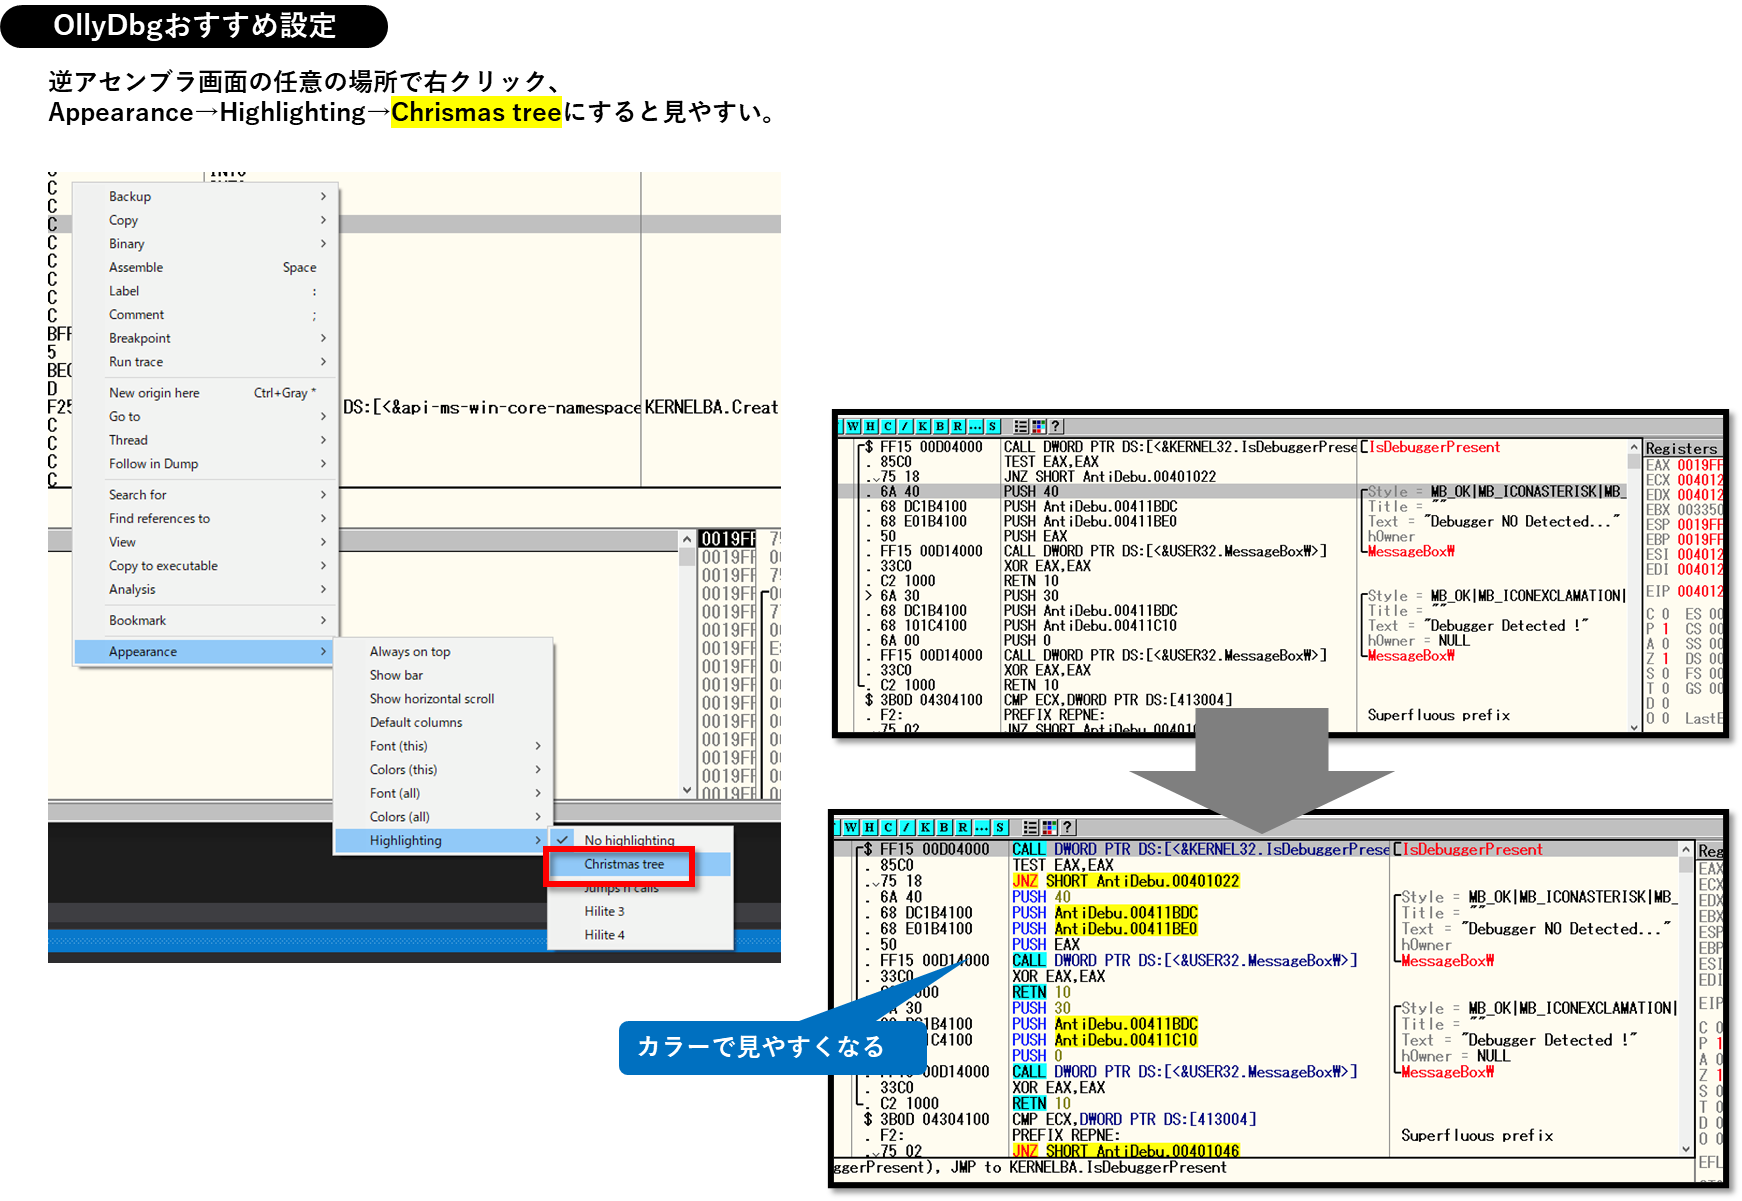Expand the Font (this) submenu
The width and height of the screenshot is (1742, 1201).
coord(443,746)
